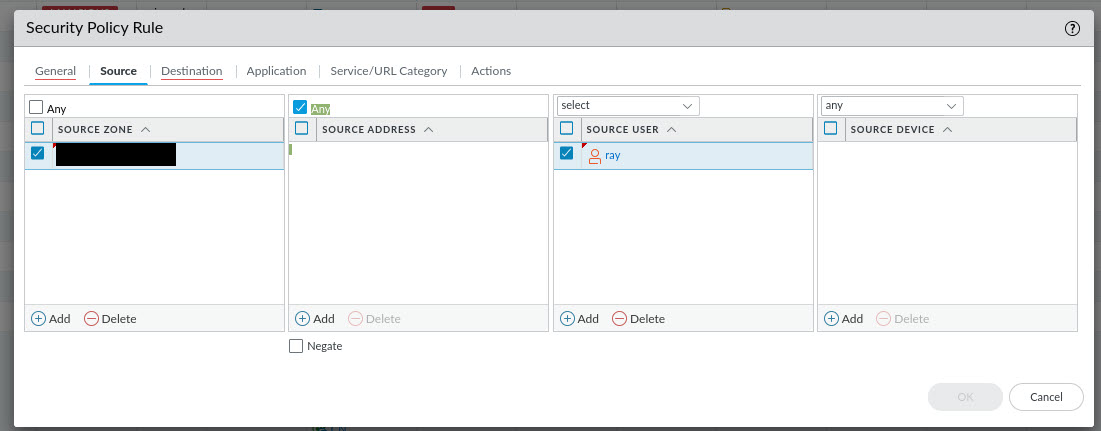The height and width of the screenshot is (431, 1101).
Task: Click the Cancel button
Action: pyautogui.click(x=1046, y=397)
